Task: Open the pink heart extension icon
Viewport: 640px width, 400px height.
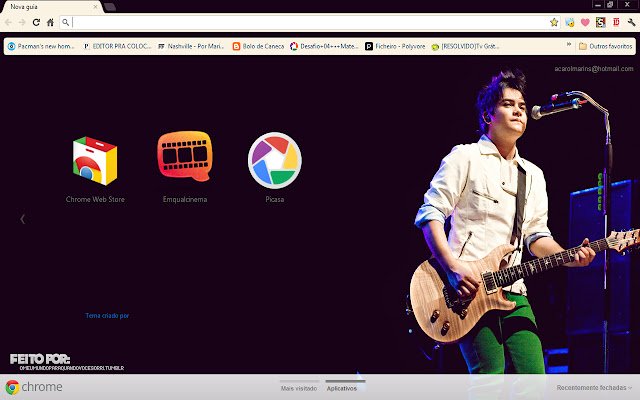Action: [585, 22]
